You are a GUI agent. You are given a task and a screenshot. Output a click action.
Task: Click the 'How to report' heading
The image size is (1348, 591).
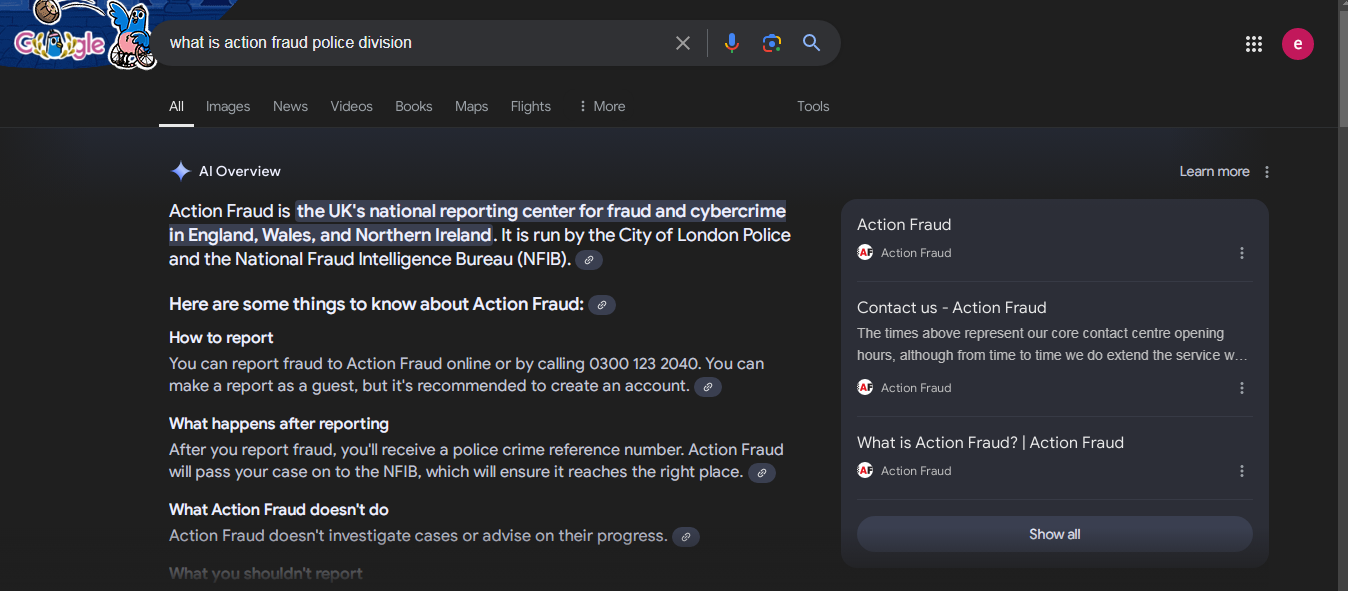[x=221, y=338]
